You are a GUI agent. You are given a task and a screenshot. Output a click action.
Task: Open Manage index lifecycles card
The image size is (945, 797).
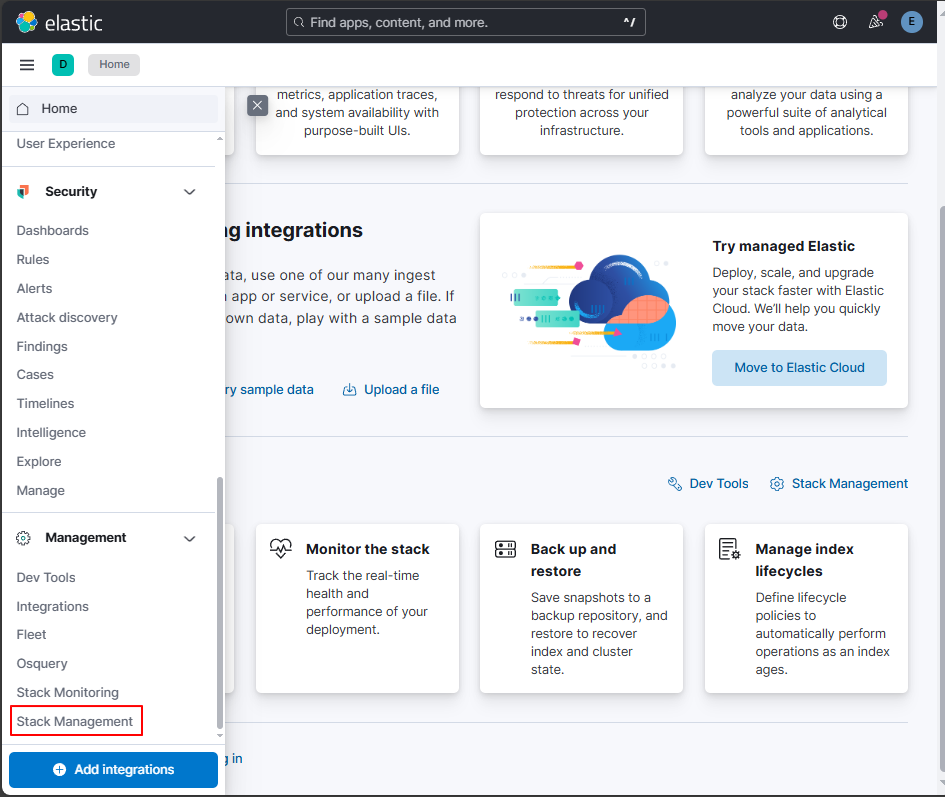pos(806,608)
